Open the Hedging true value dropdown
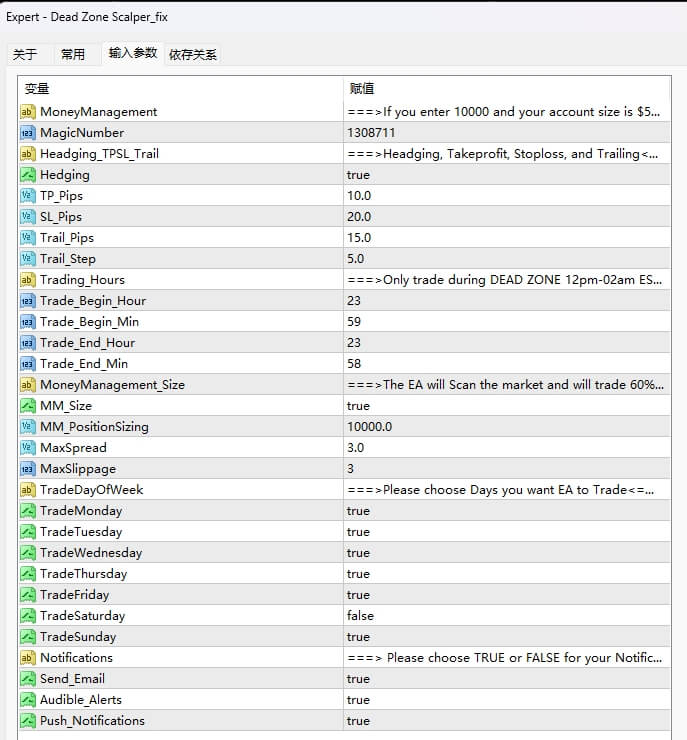This screenshot has width=687, height=740. coord(358,175)
